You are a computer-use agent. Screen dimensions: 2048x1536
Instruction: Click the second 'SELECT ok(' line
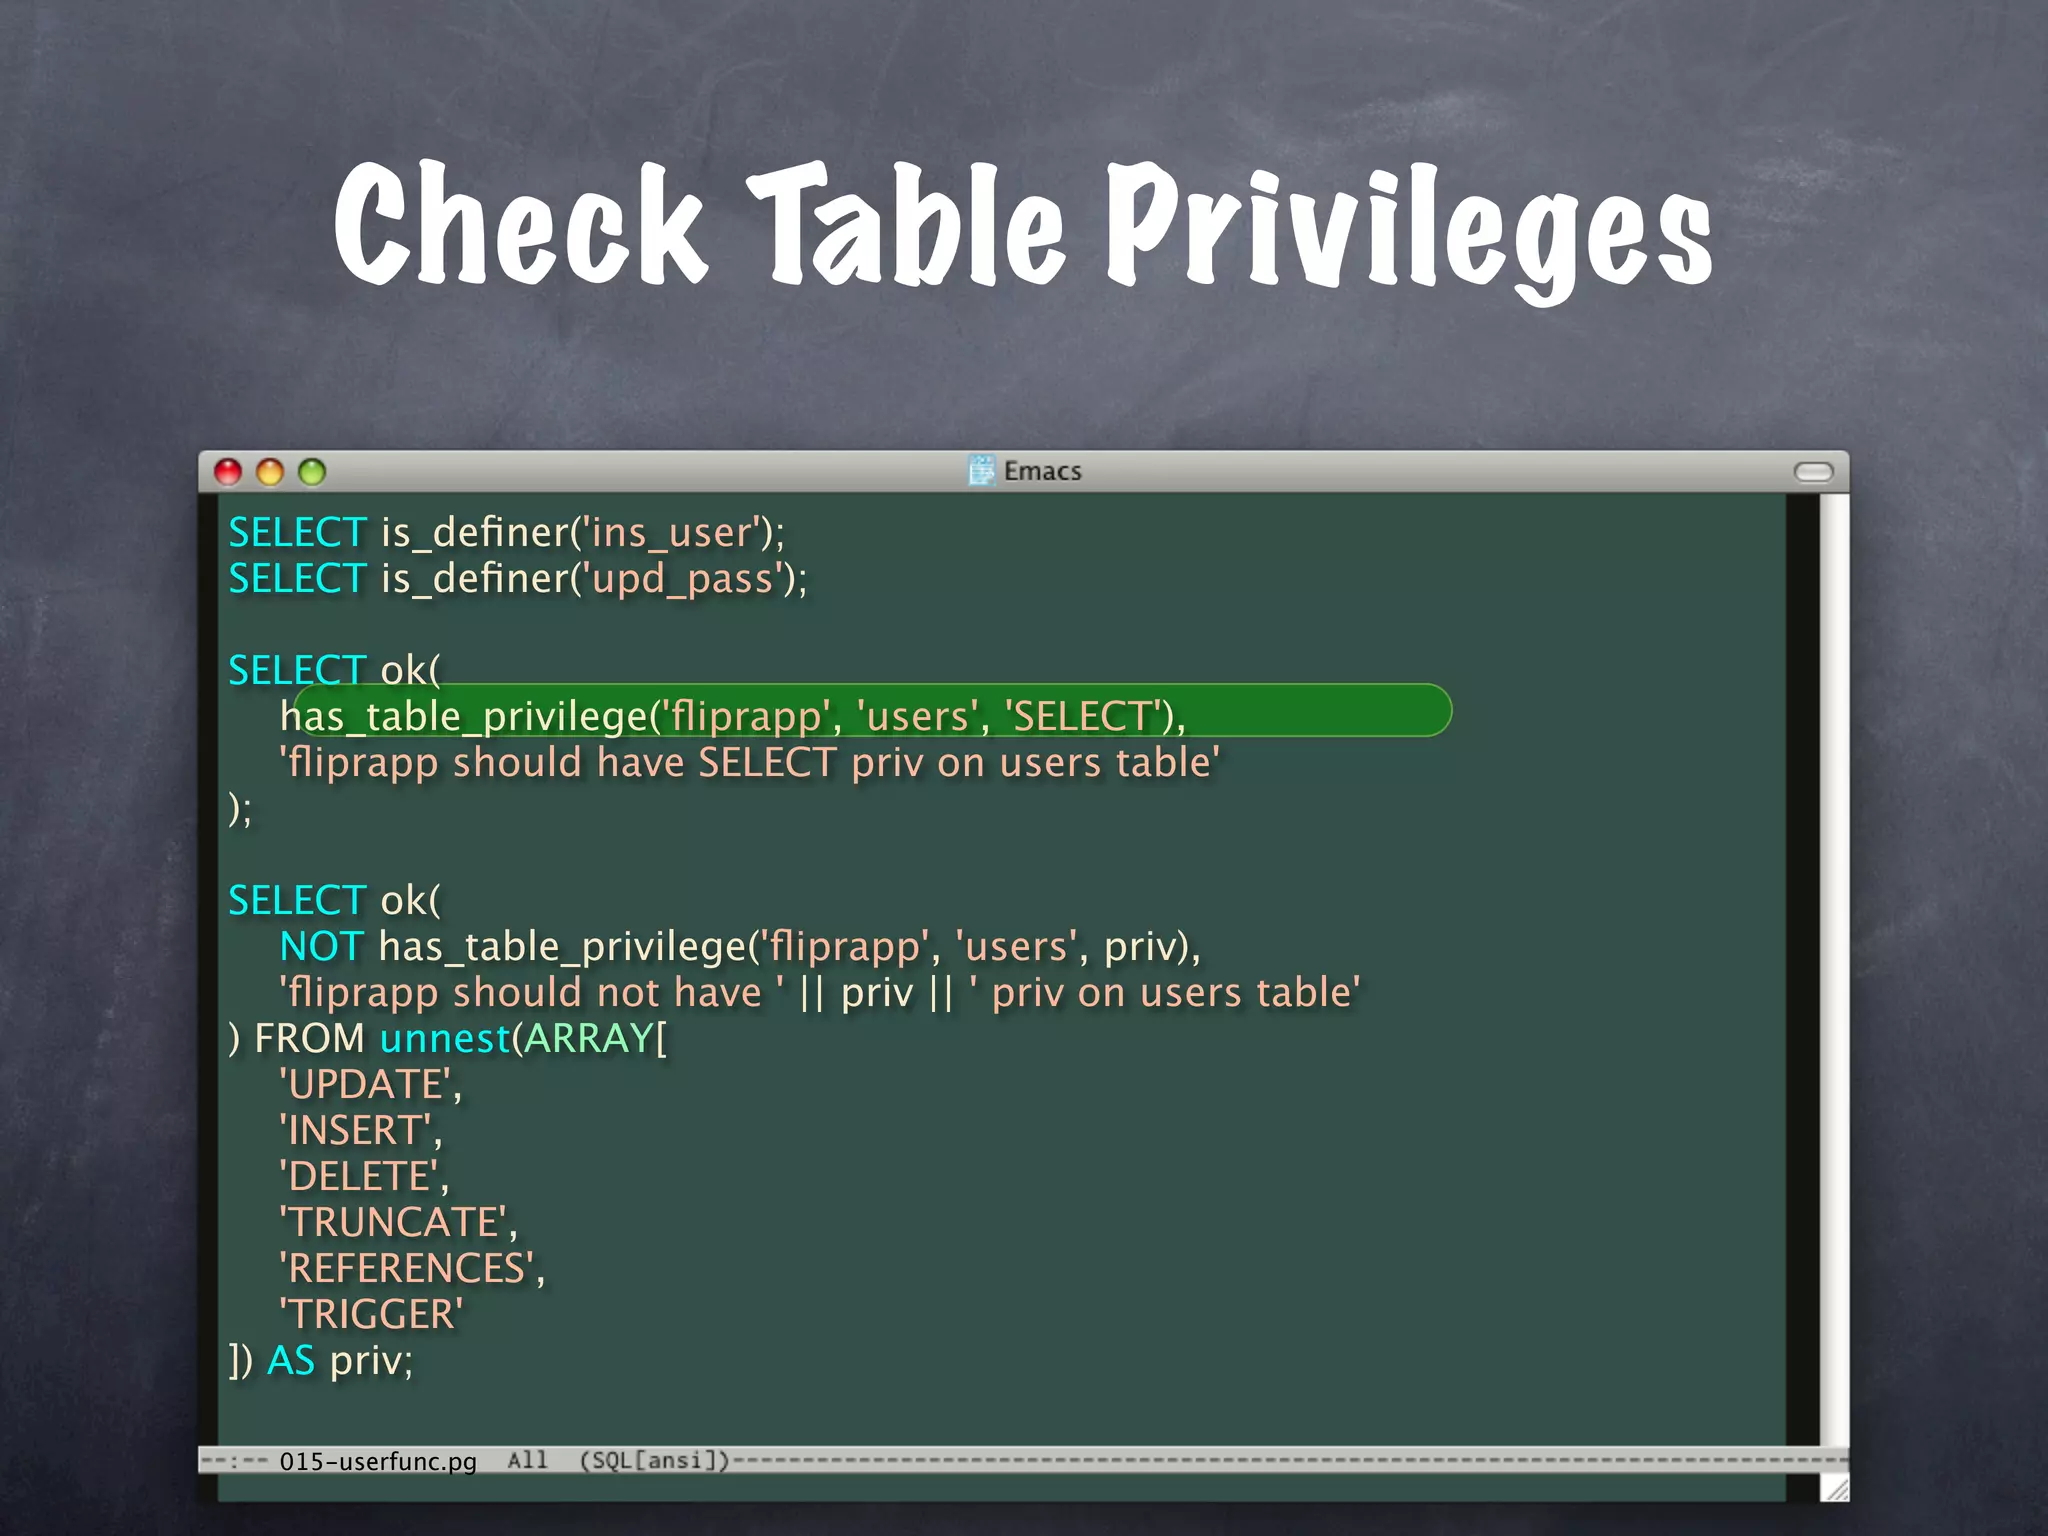tap(334, 900)
